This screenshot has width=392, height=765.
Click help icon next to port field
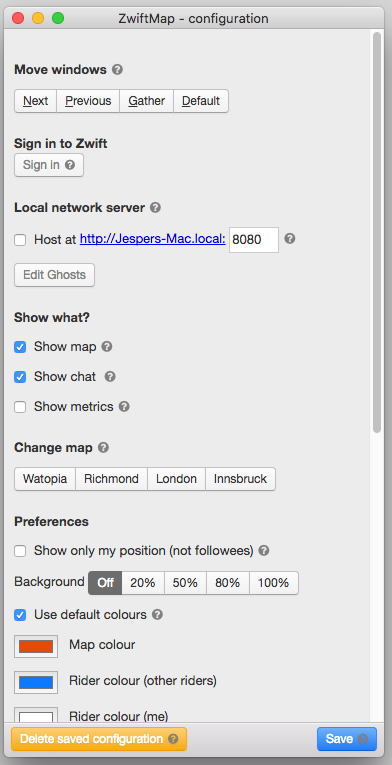click(290, 239)
